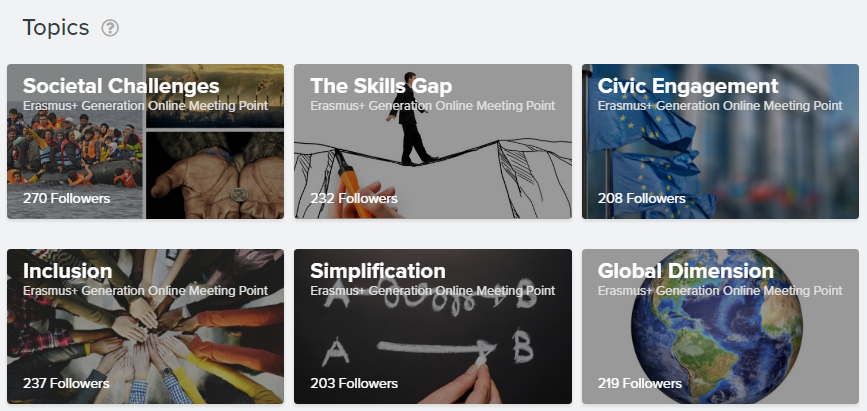
Task: Select the 270 Followers count on Societal Challenges
Action: (66, 198)
